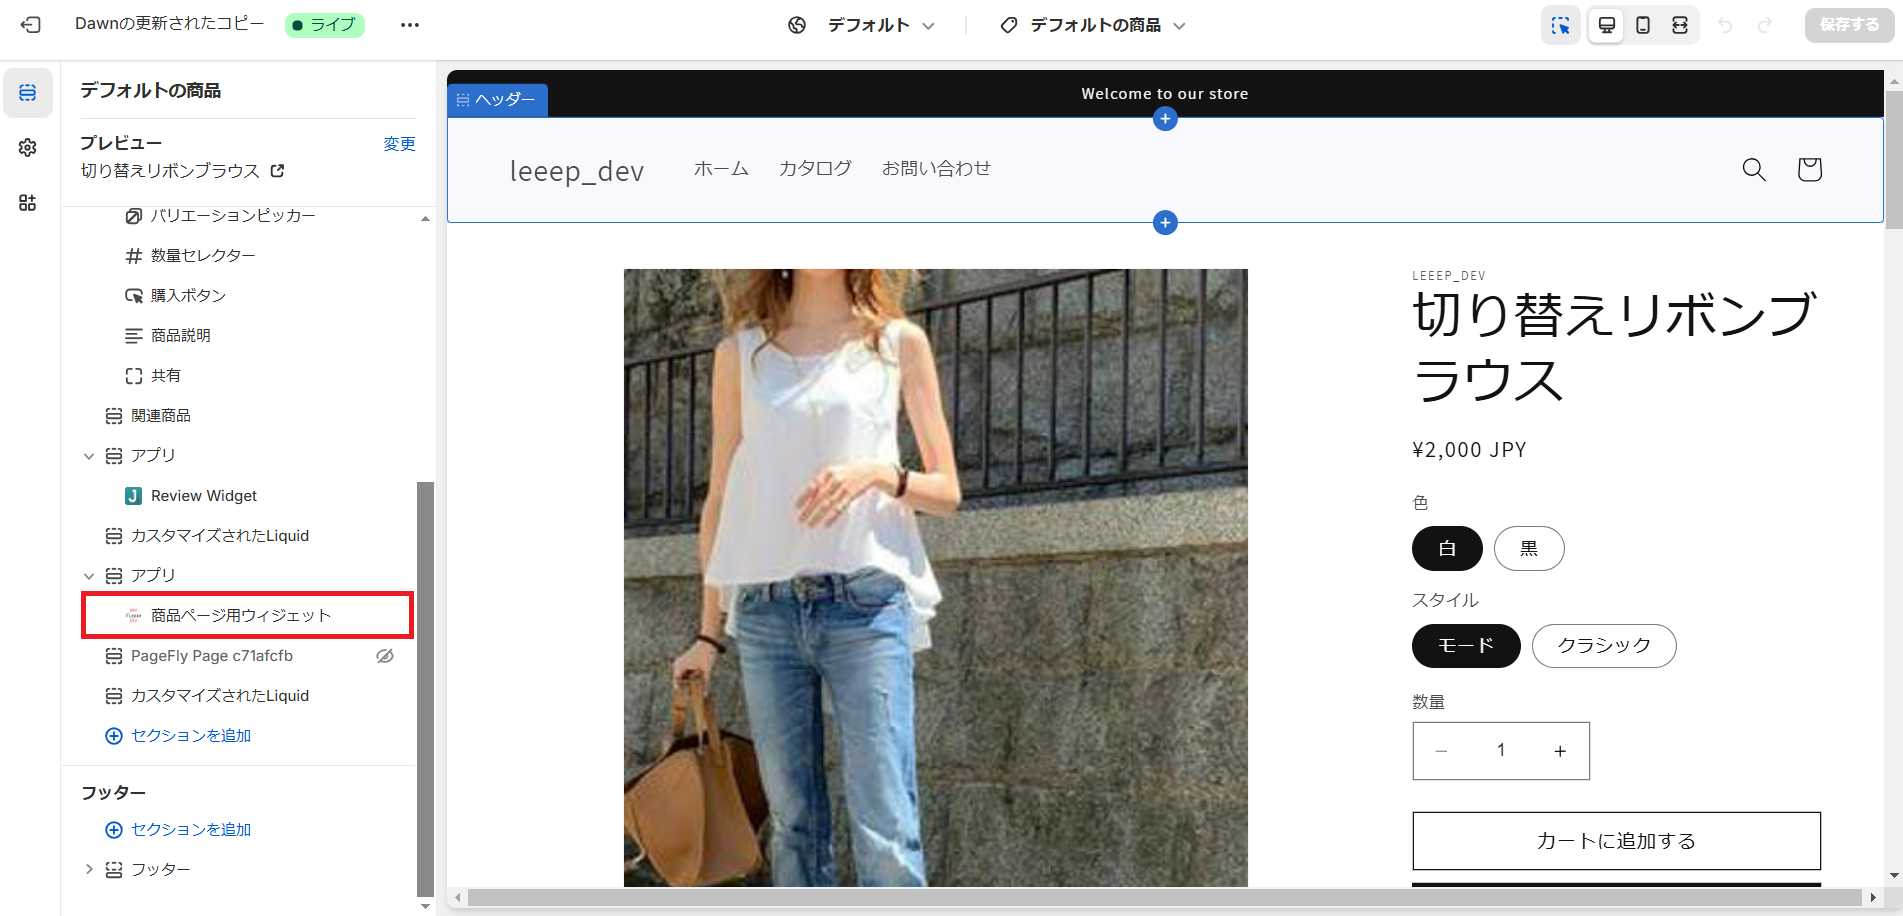Open the デフォルトの商品 template dropdown
Viewport: 1903px width, 916px height.
click(1093, 25)
